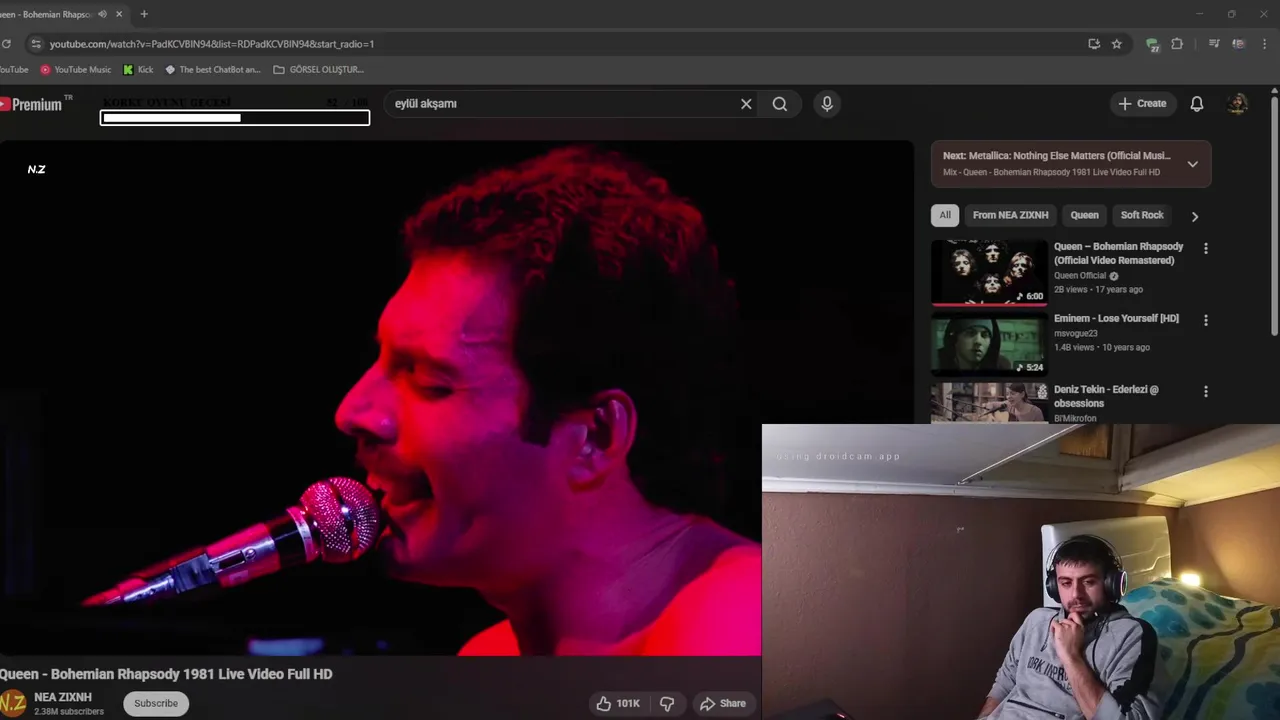Select the From NEA ZIXNH chip

[x=1010, y=215]
